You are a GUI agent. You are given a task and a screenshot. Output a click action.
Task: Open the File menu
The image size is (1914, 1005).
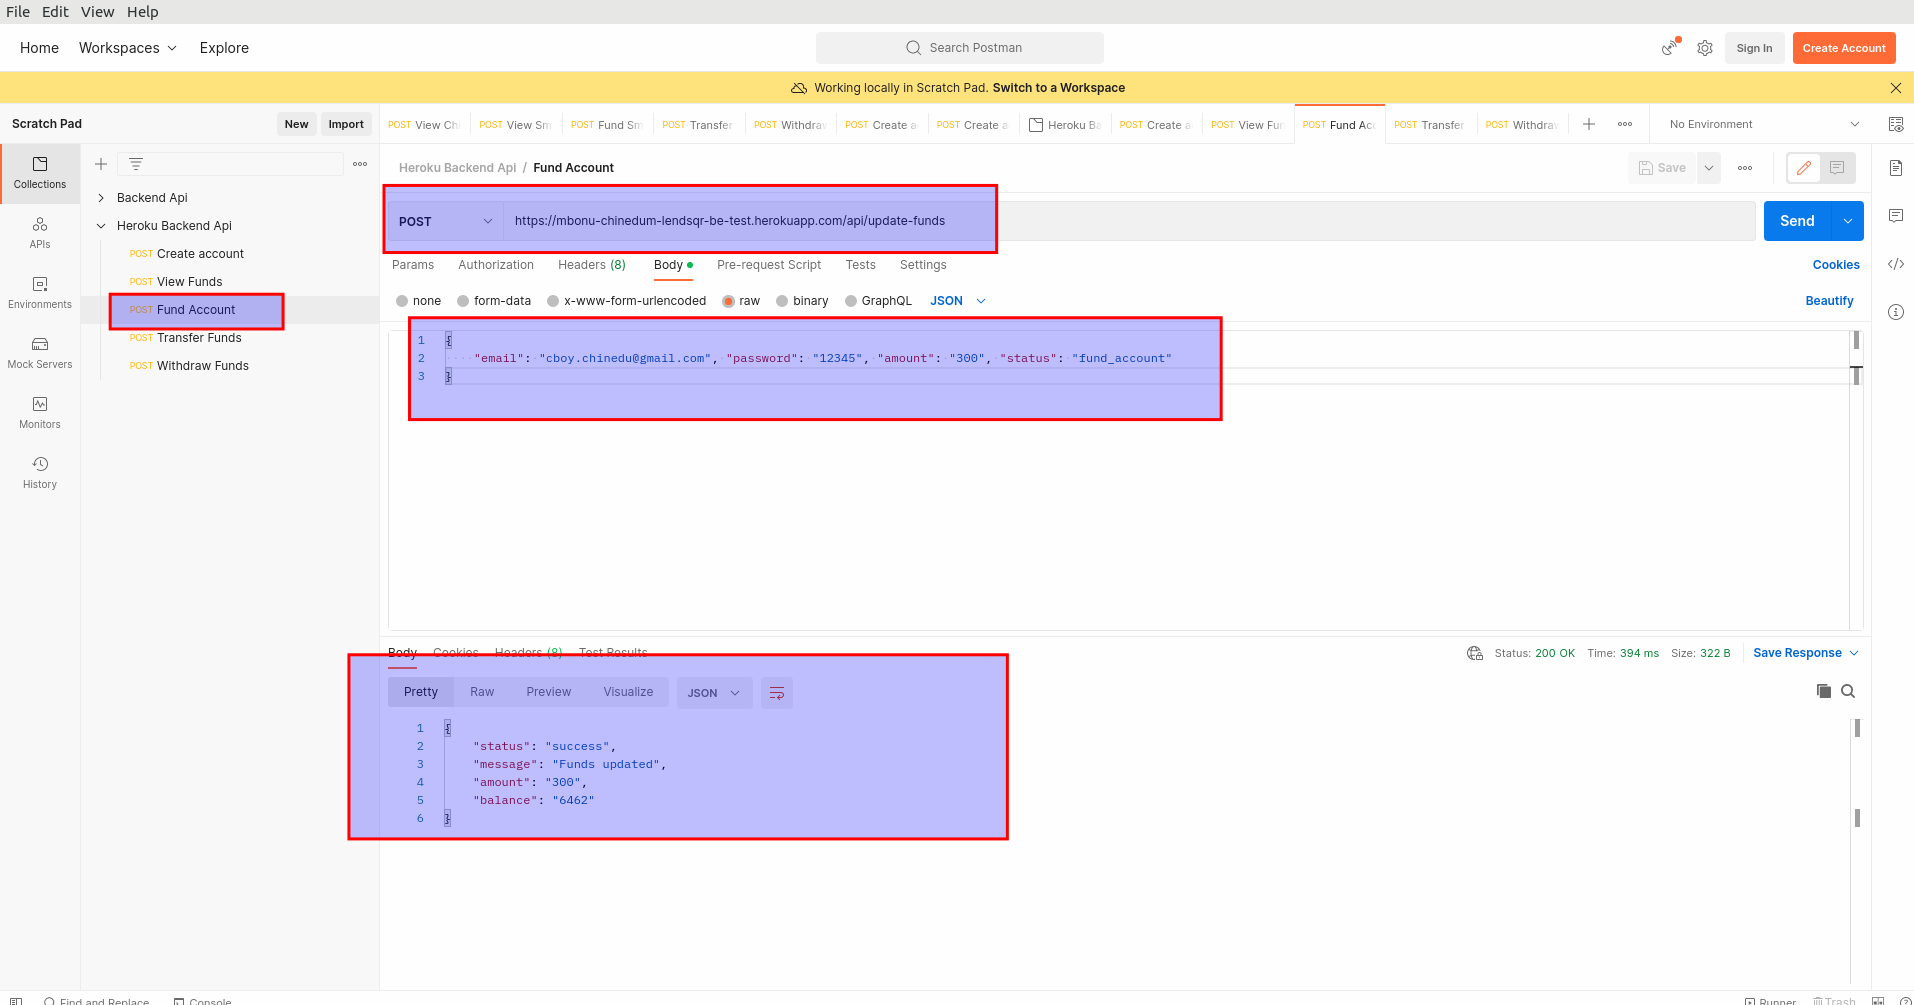(x=18, y=12)
